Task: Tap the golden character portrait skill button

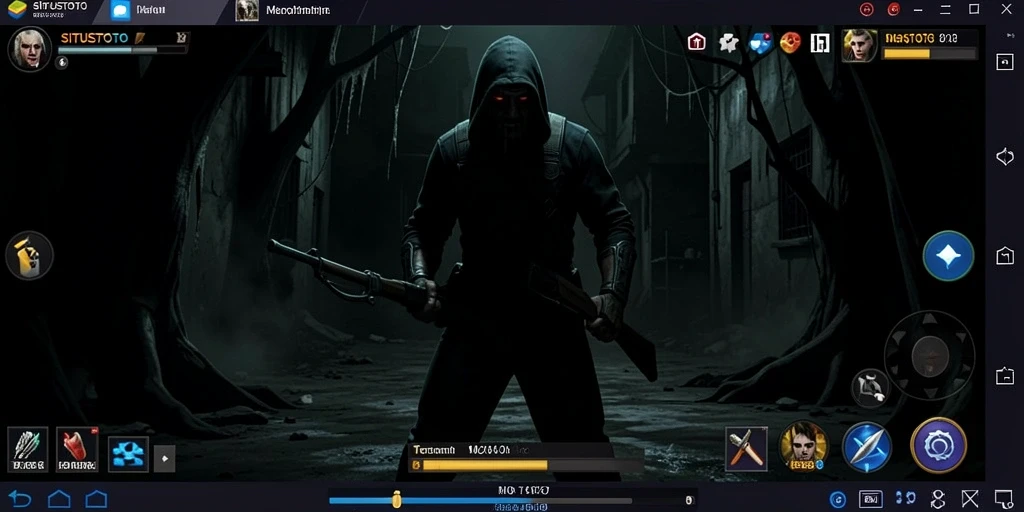Action: pos(804,447)
